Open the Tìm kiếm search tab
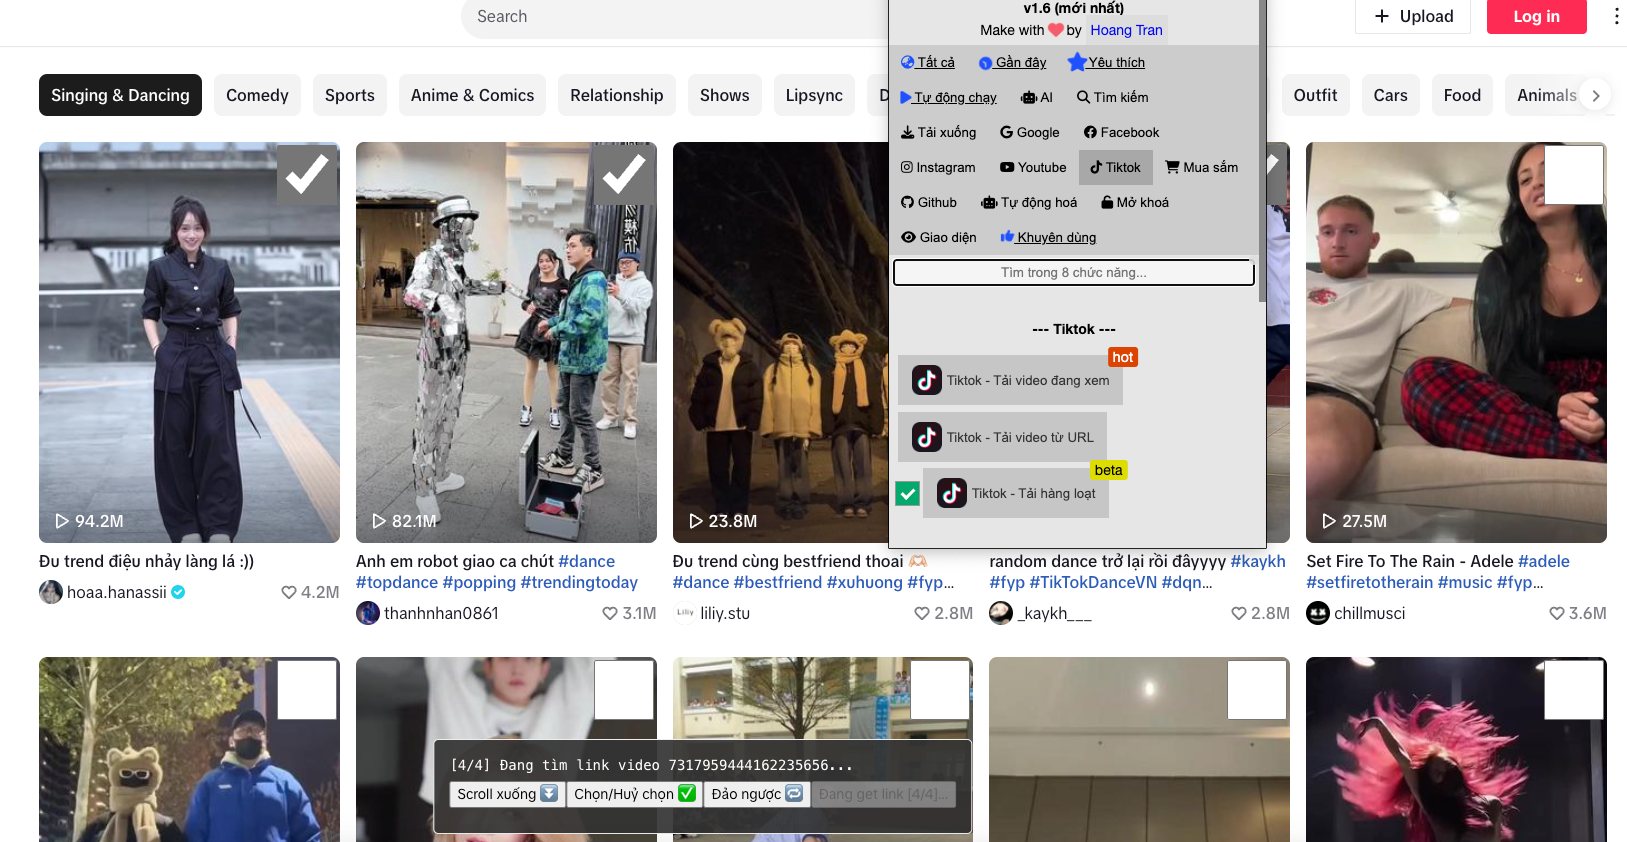The width and height of the screenshot is (1627, 842). point(1112,98)
